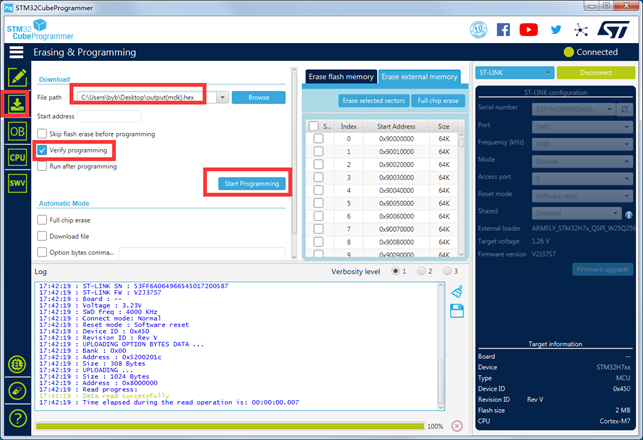Cancel operation with the pink X icon
Screen dimensions: 643x440
457,426
